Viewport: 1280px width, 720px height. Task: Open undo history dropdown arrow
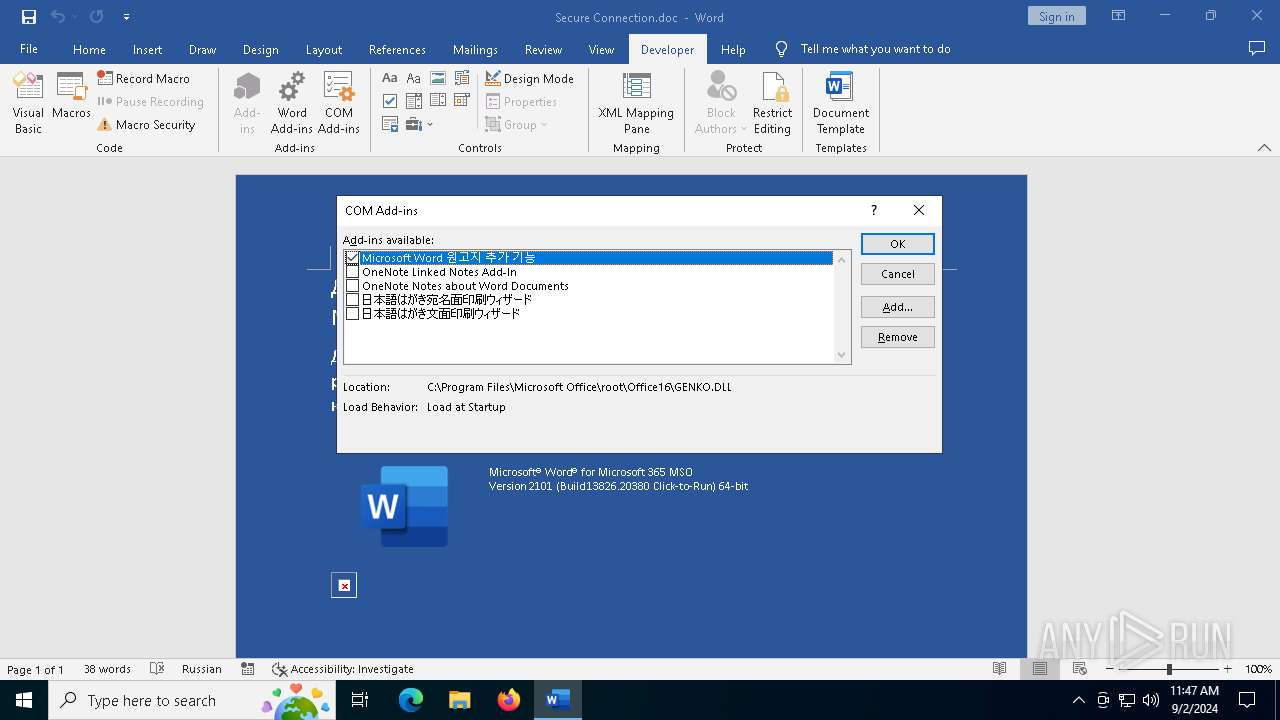75,17
